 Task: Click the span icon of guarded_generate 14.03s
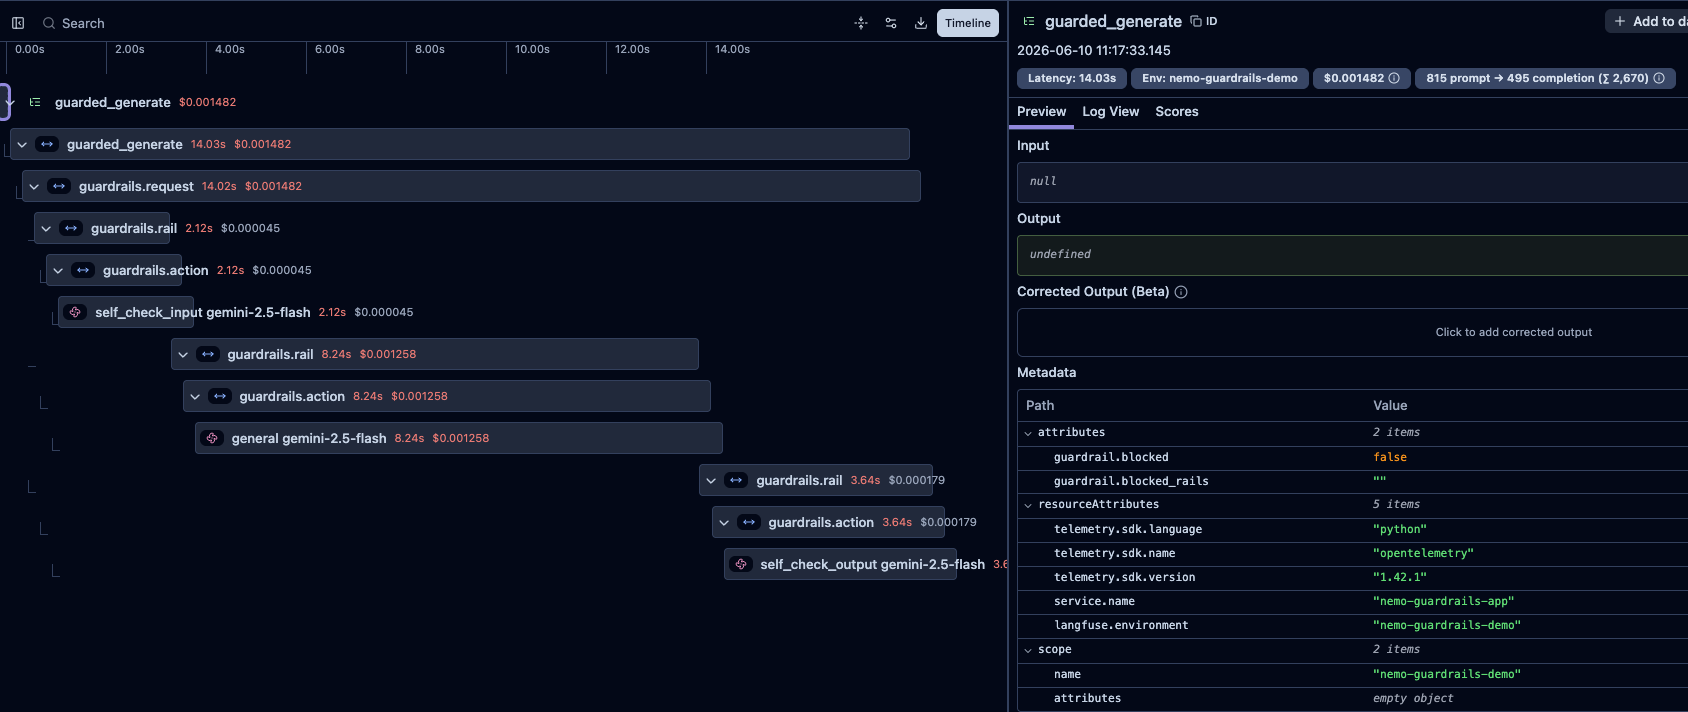pyautogui.click(x=47, y=144)
